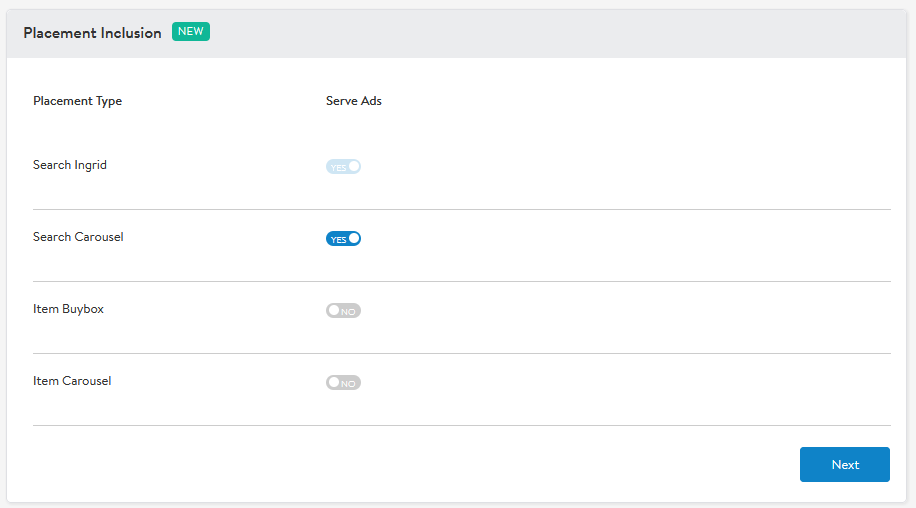The width and height of the screenshot is (916, 508).
Task: Select the Placement Type column header
Action: [77, 101]
